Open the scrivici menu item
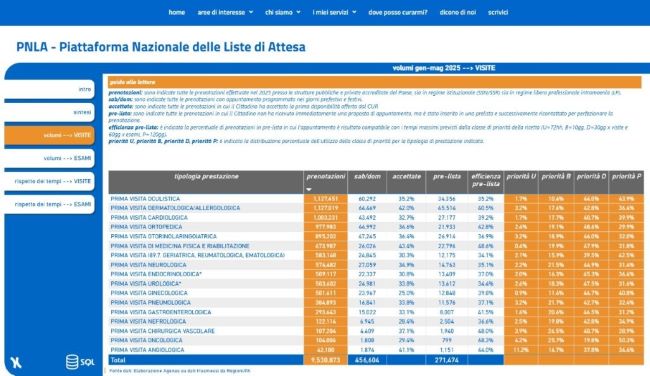This screenshot has width=650, height=376. click(498, 12)
